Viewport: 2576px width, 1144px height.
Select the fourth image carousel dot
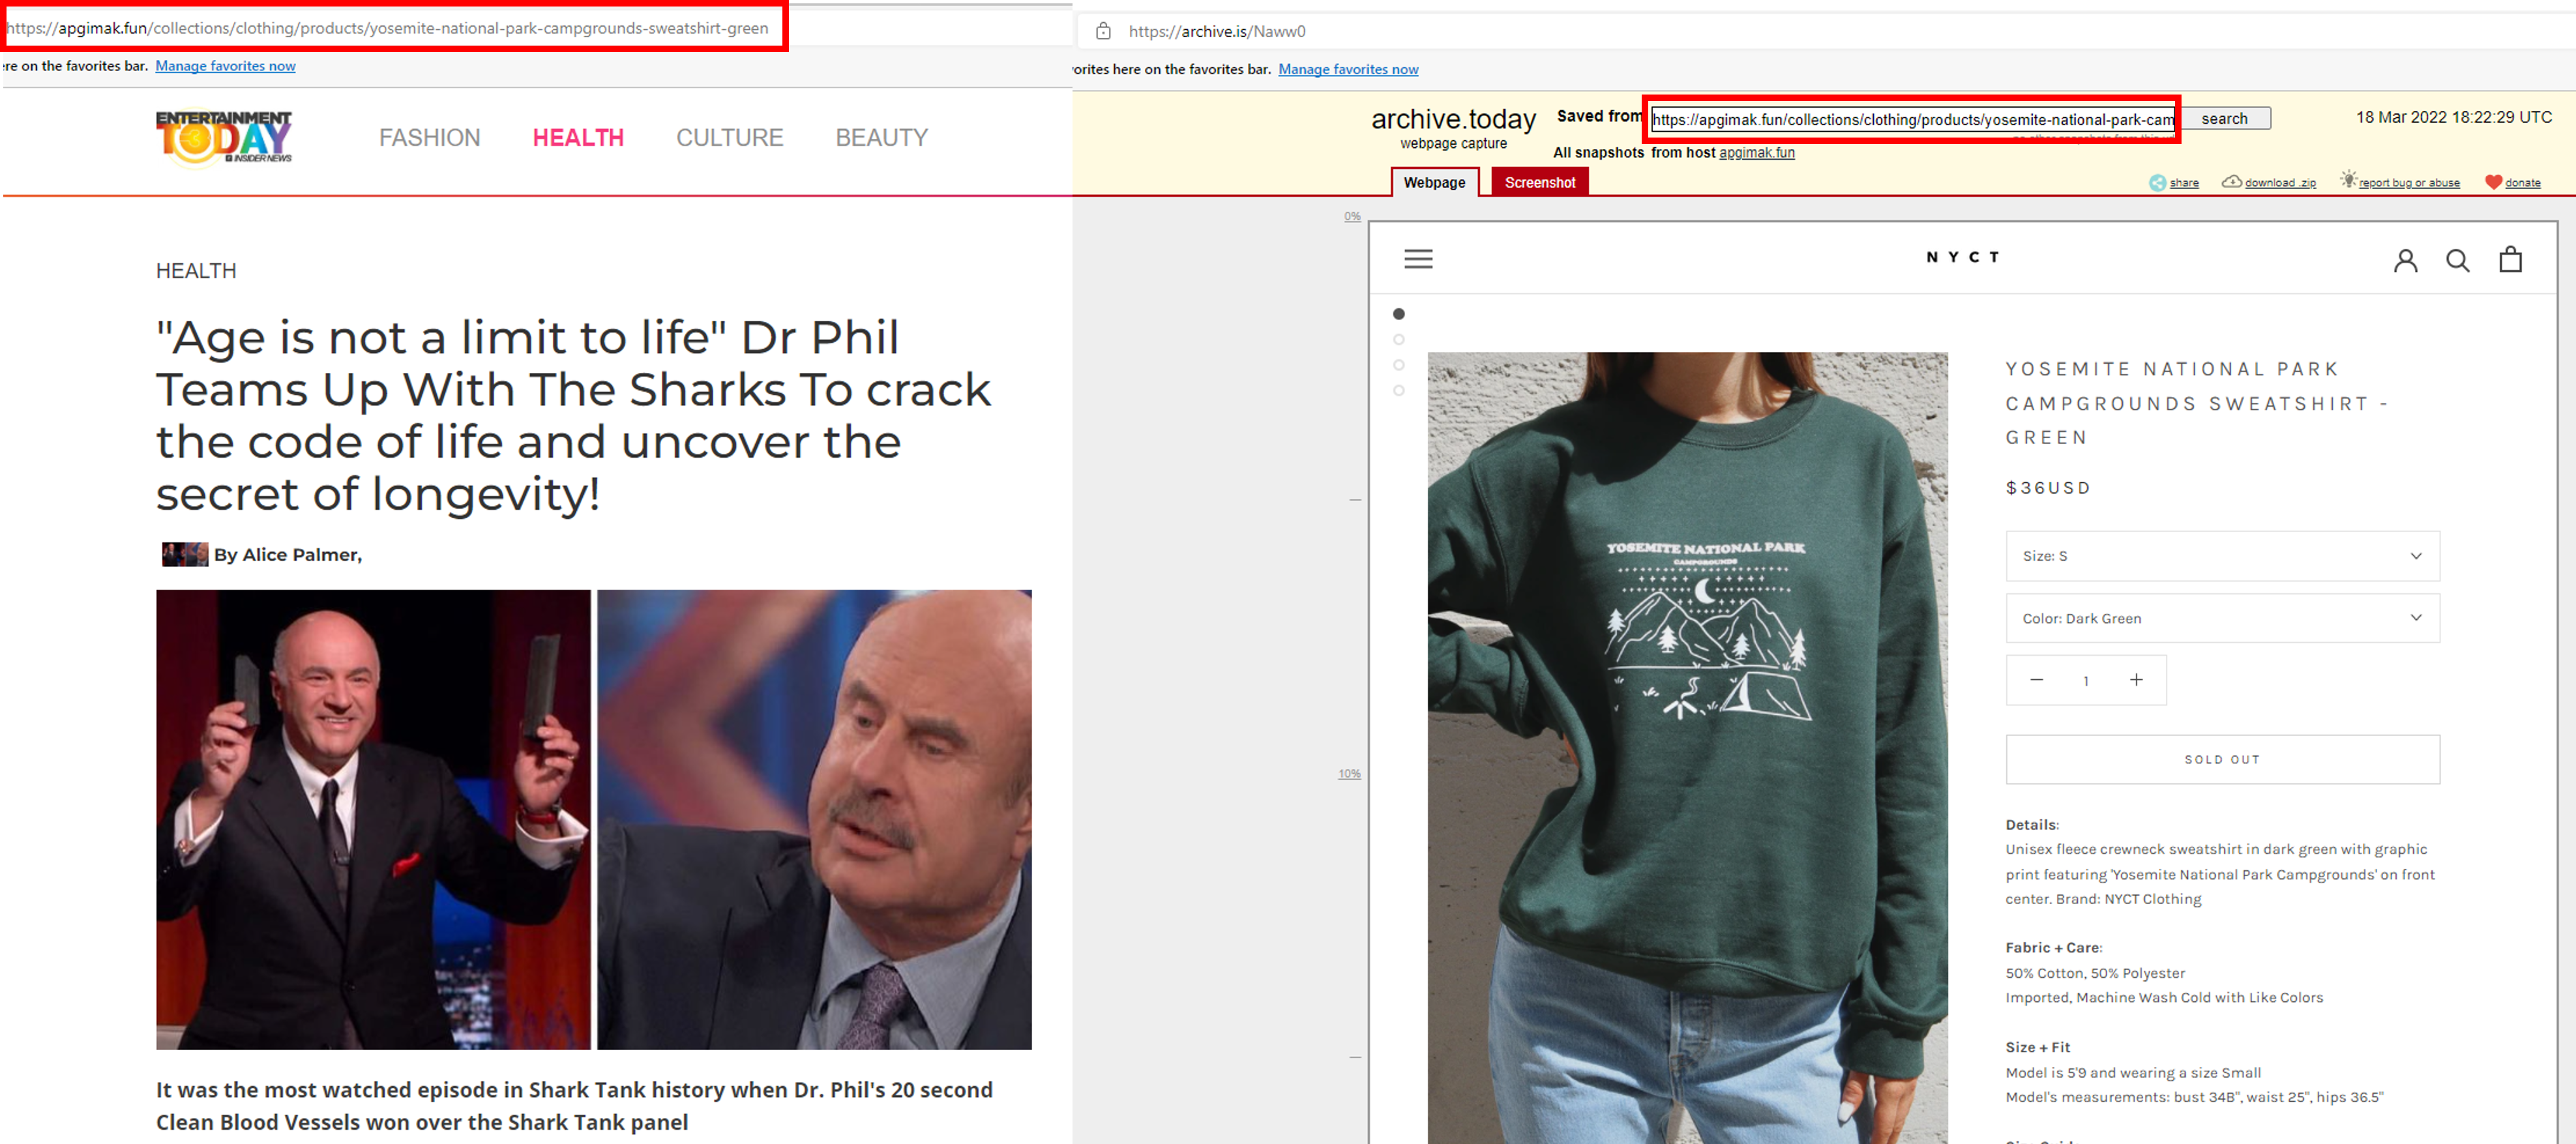click(x=1398, y=391)
